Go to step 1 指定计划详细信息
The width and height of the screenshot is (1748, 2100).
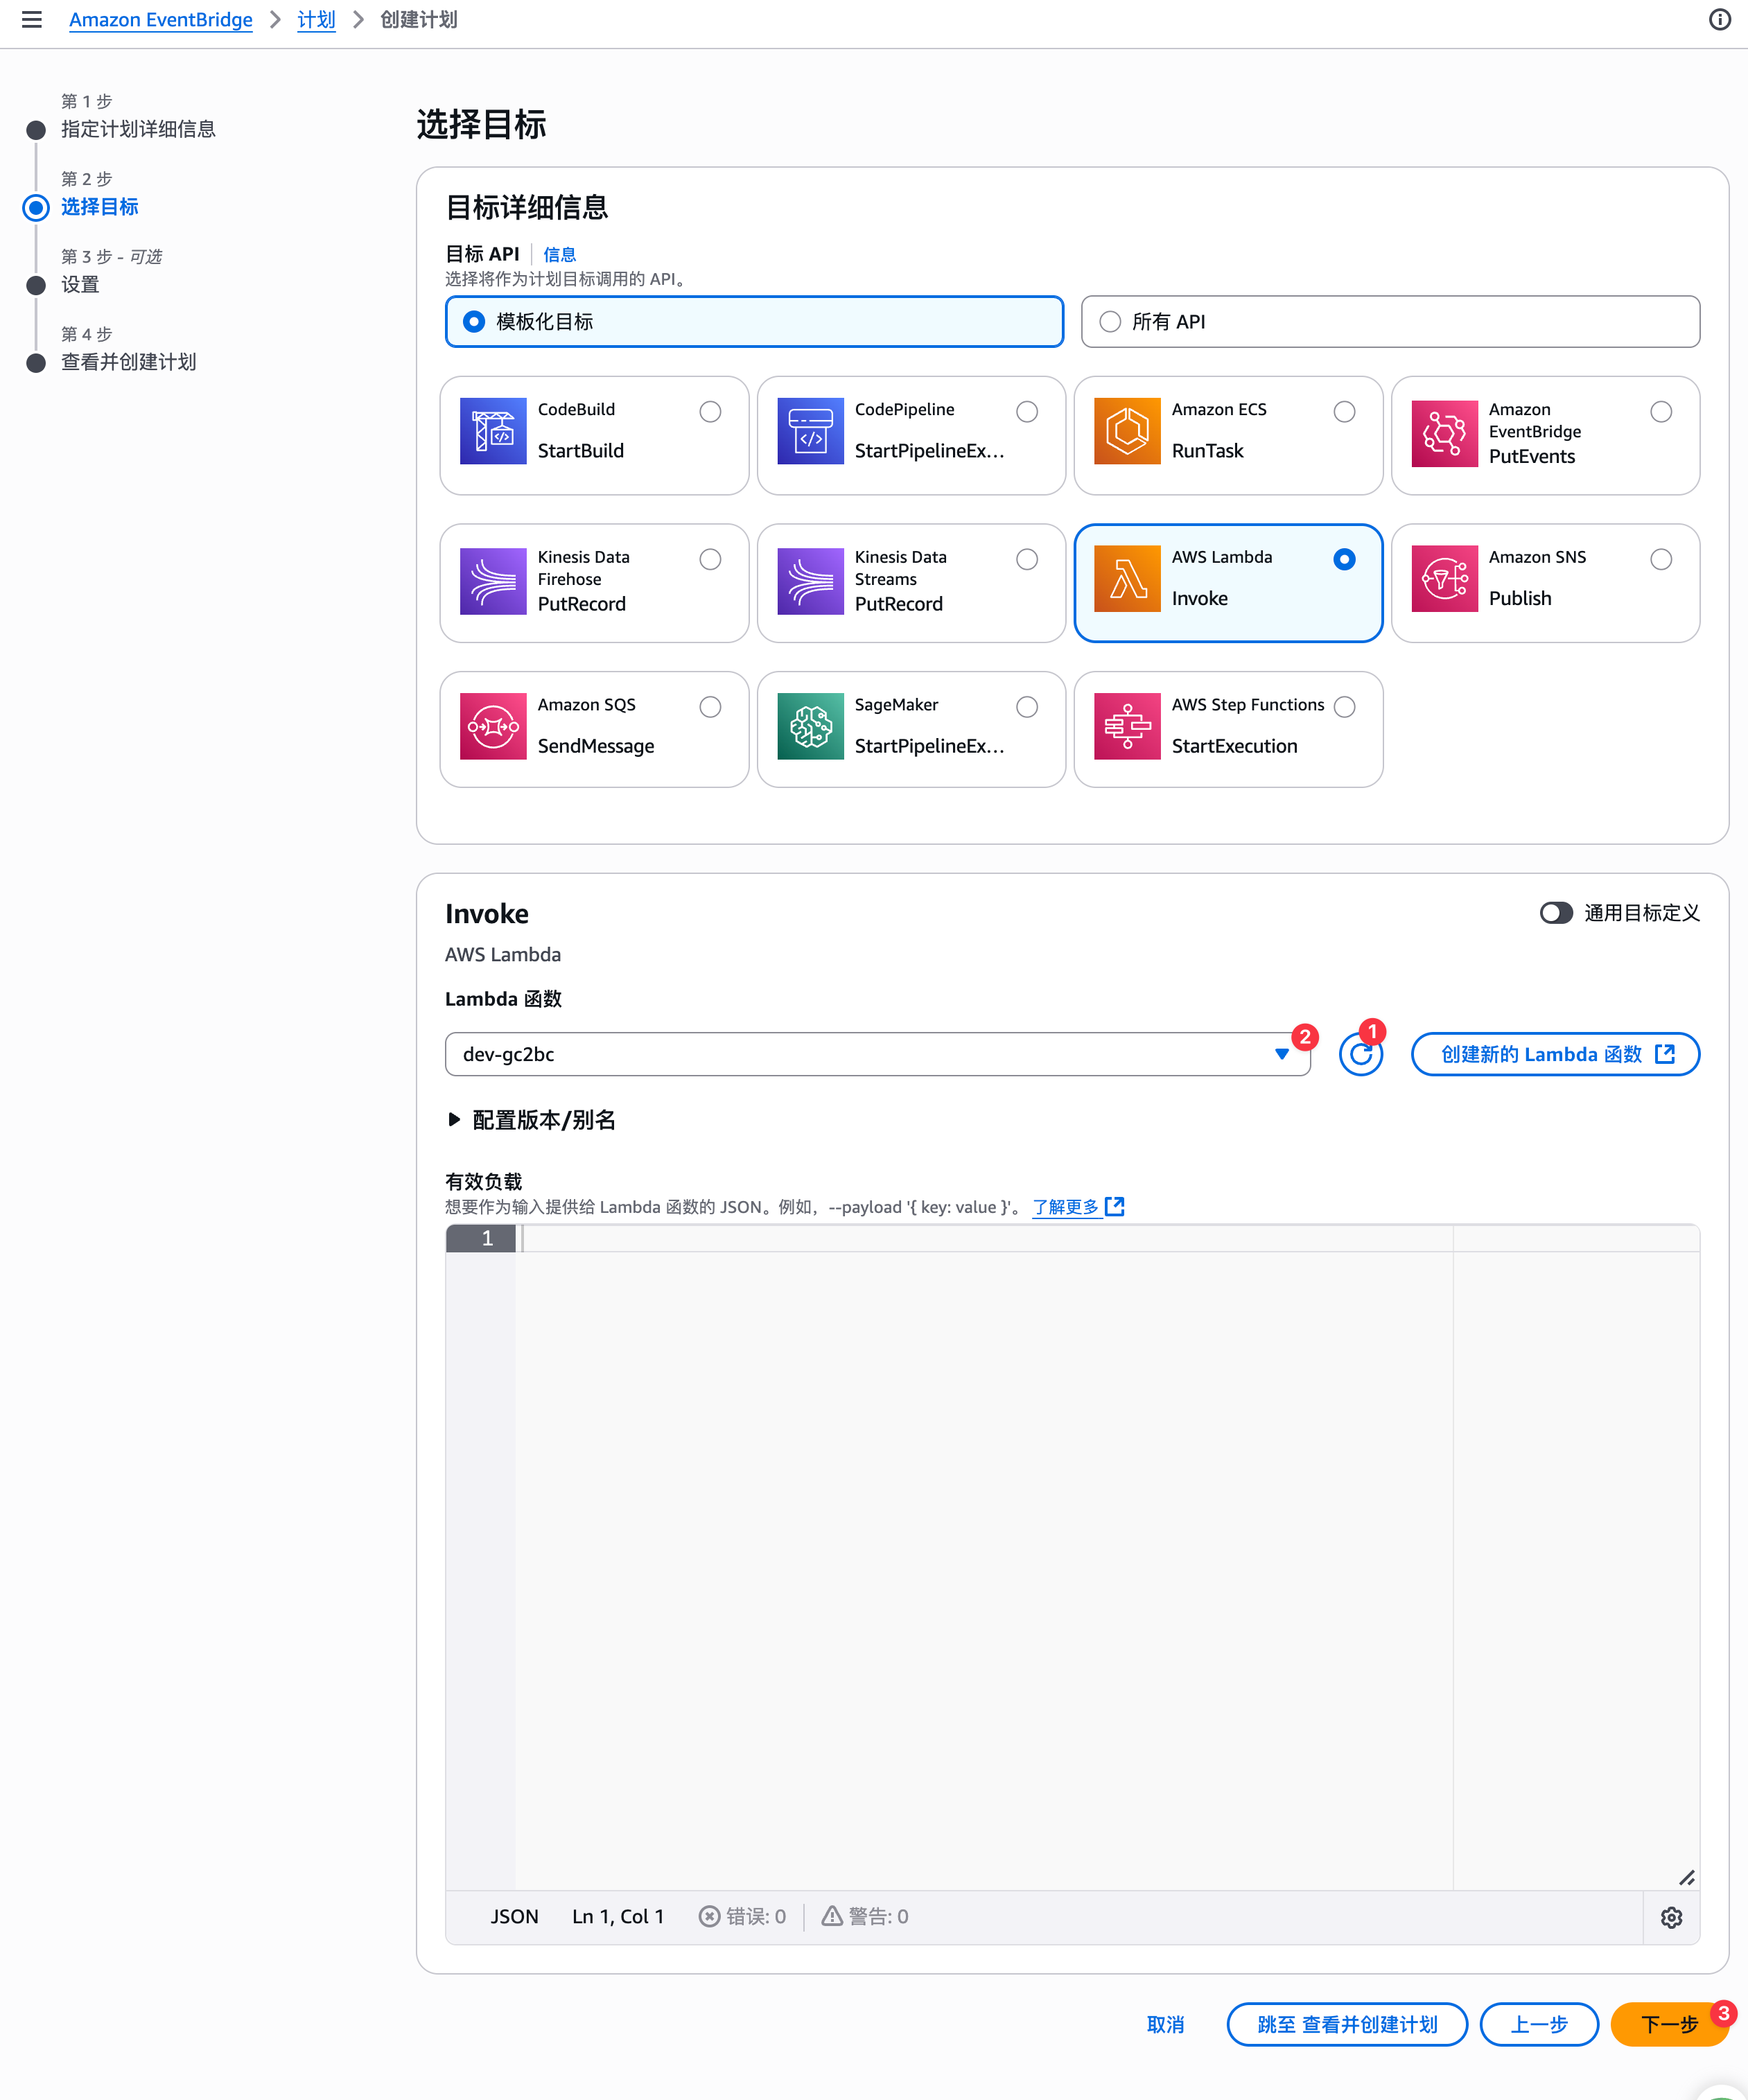[138, 129]
